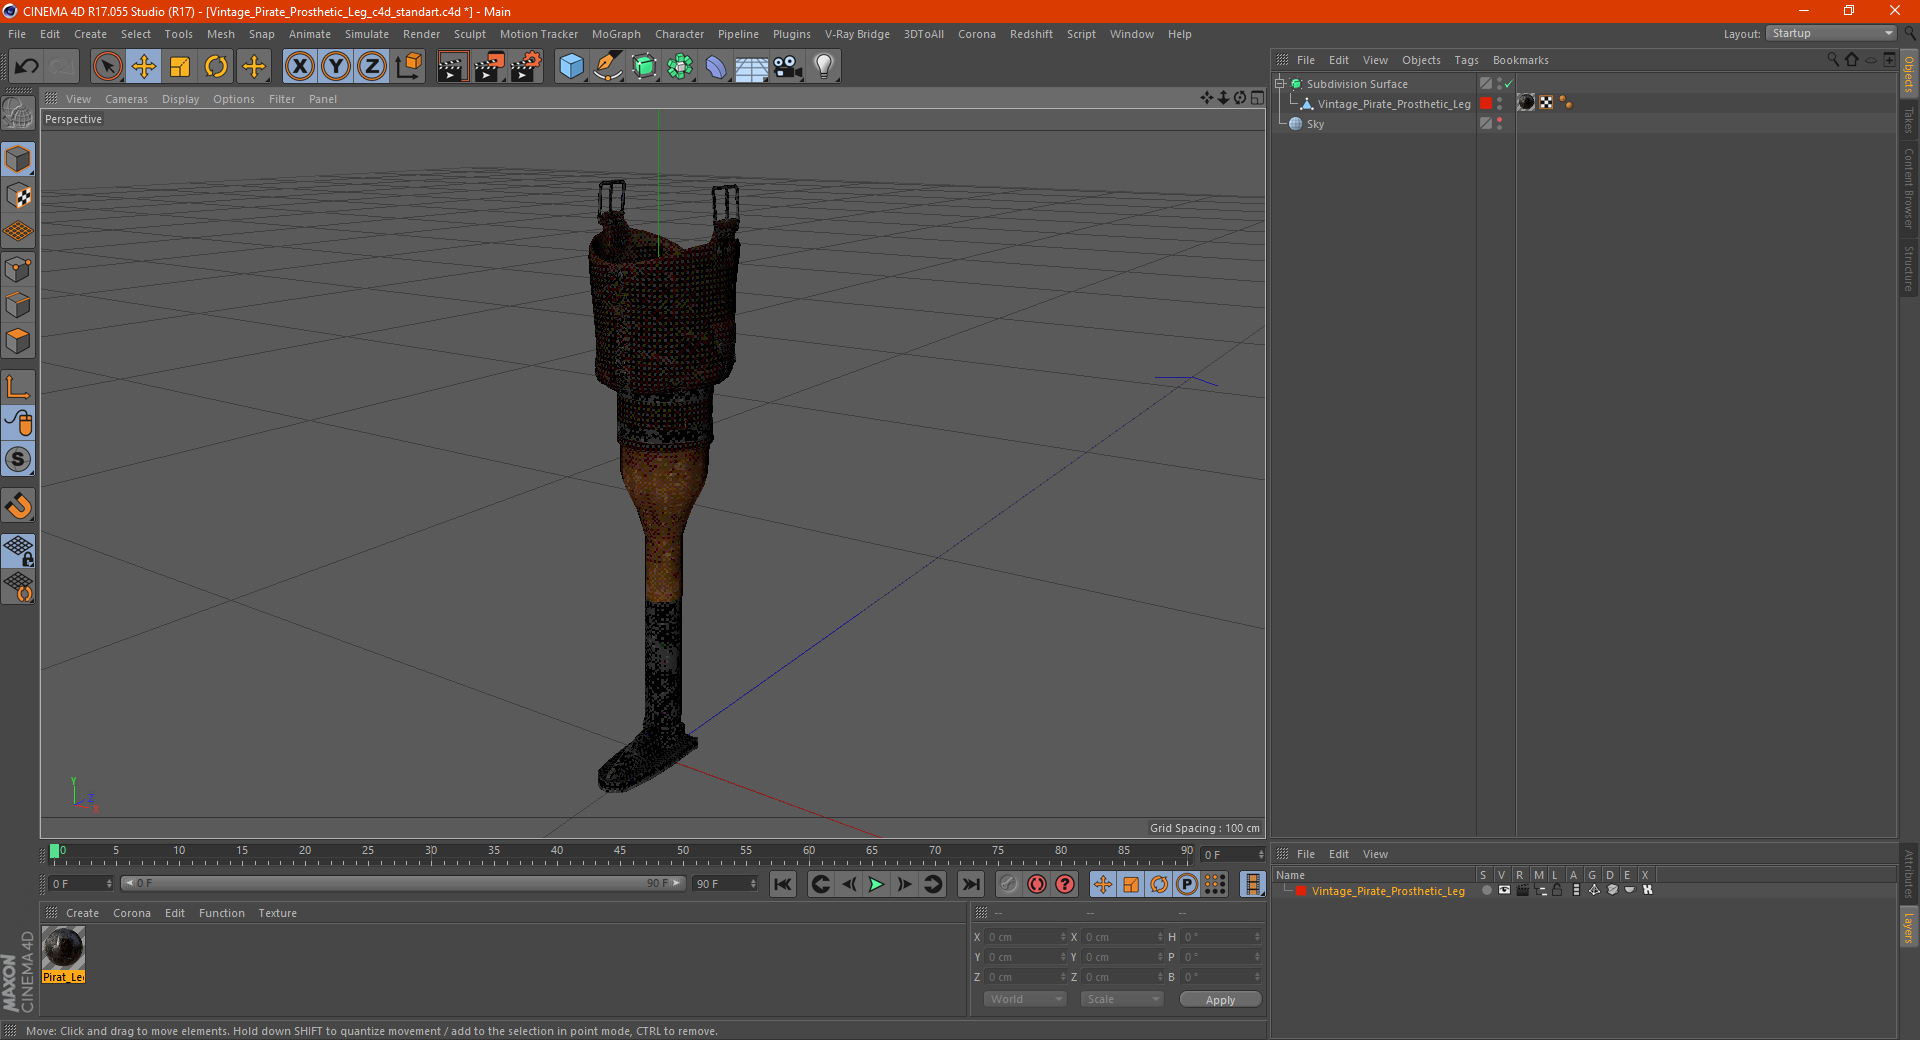The width and height of the screenshot is (1920, 1040).
Task: Add a Camera object
Action: tap(788, 67)
